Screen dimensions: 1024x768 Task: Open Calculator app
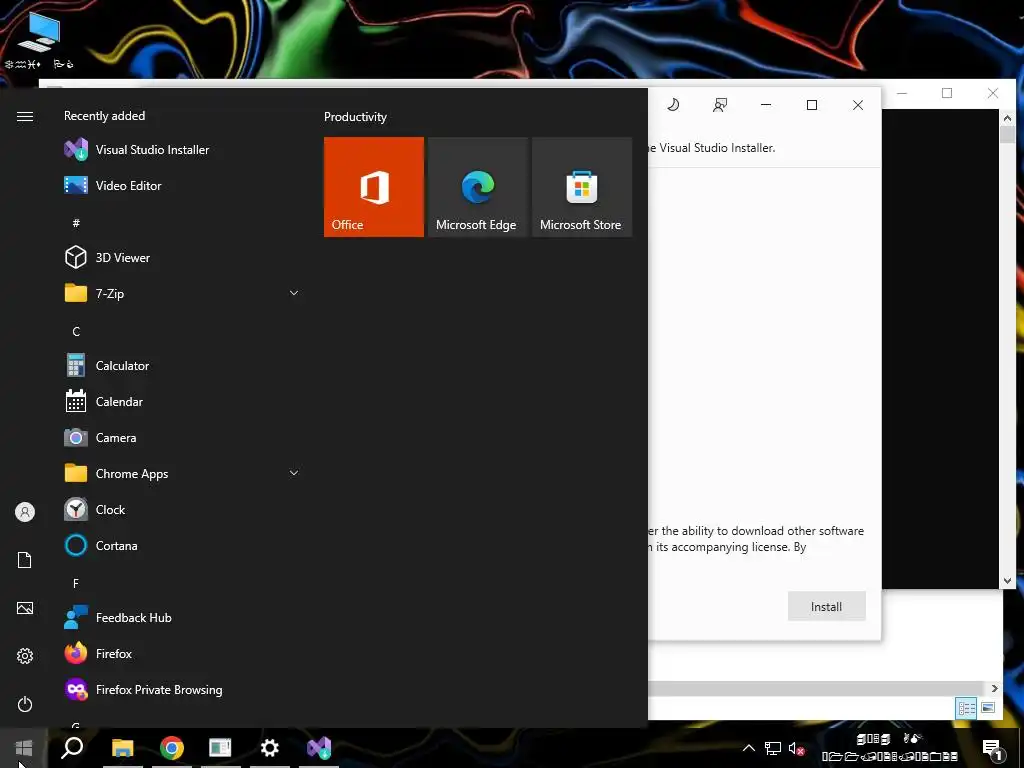tap(182, 366)
